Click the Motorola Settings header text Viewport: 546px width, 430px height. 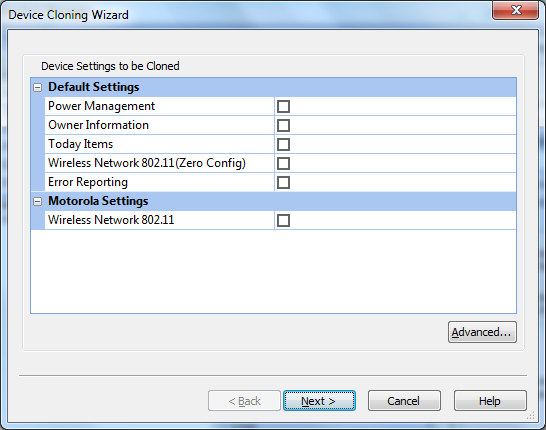[x=98, y=201]
